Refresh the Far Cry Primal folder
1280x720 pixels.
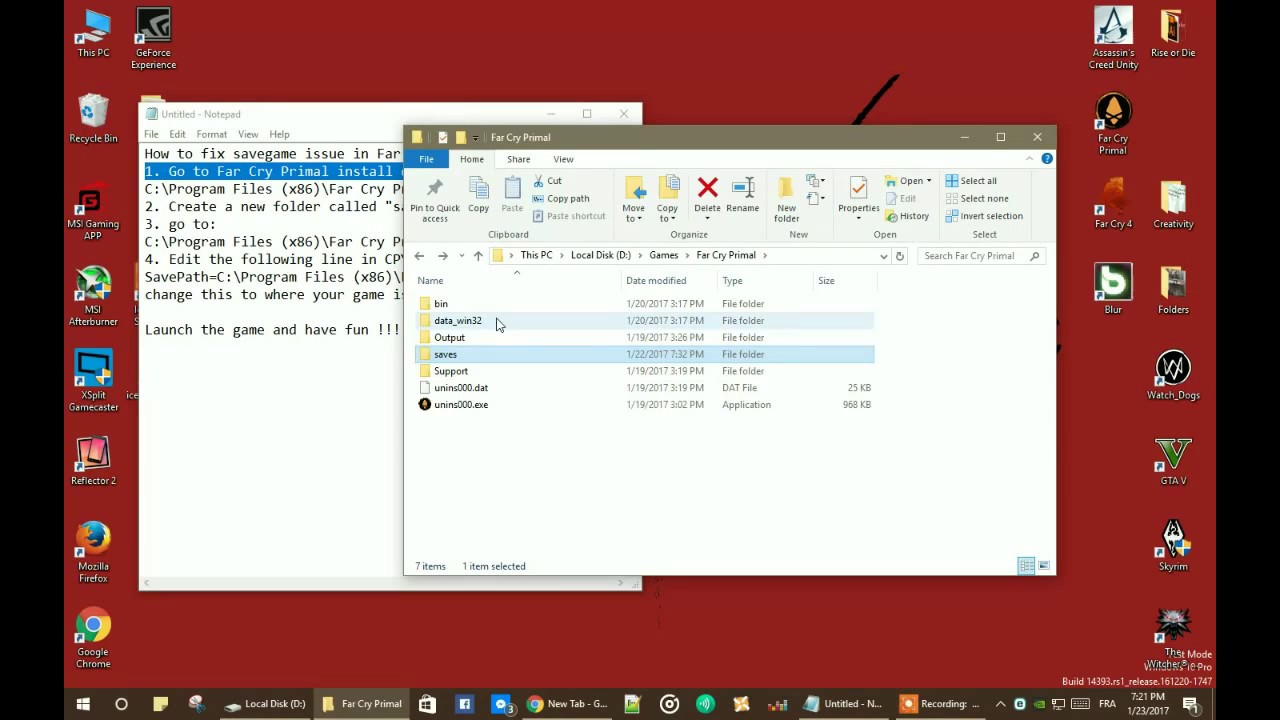900,256
